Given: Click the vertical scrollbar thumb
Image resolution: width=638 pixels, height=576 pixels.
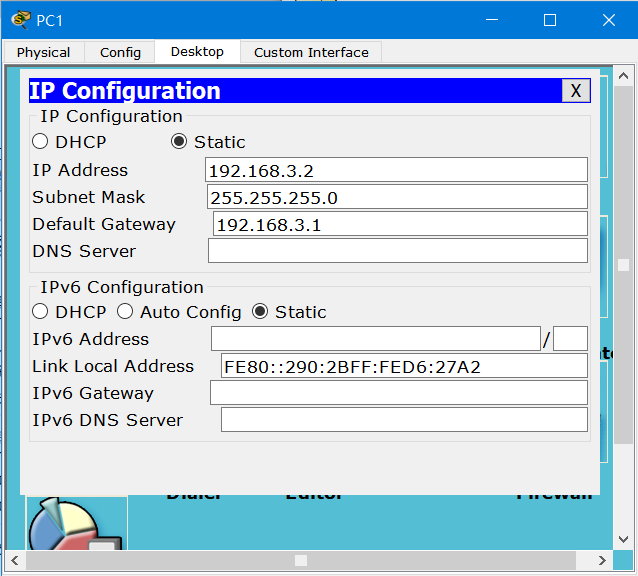Looking at the screenshot, I should [x=624, y=265].
